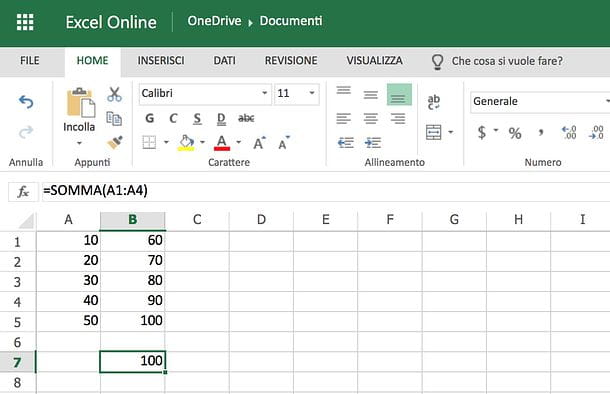The image size is (610, 394).
Task: Open the VISUALIZZA tab
Action: pyautogui.click(x=375, y=61)
